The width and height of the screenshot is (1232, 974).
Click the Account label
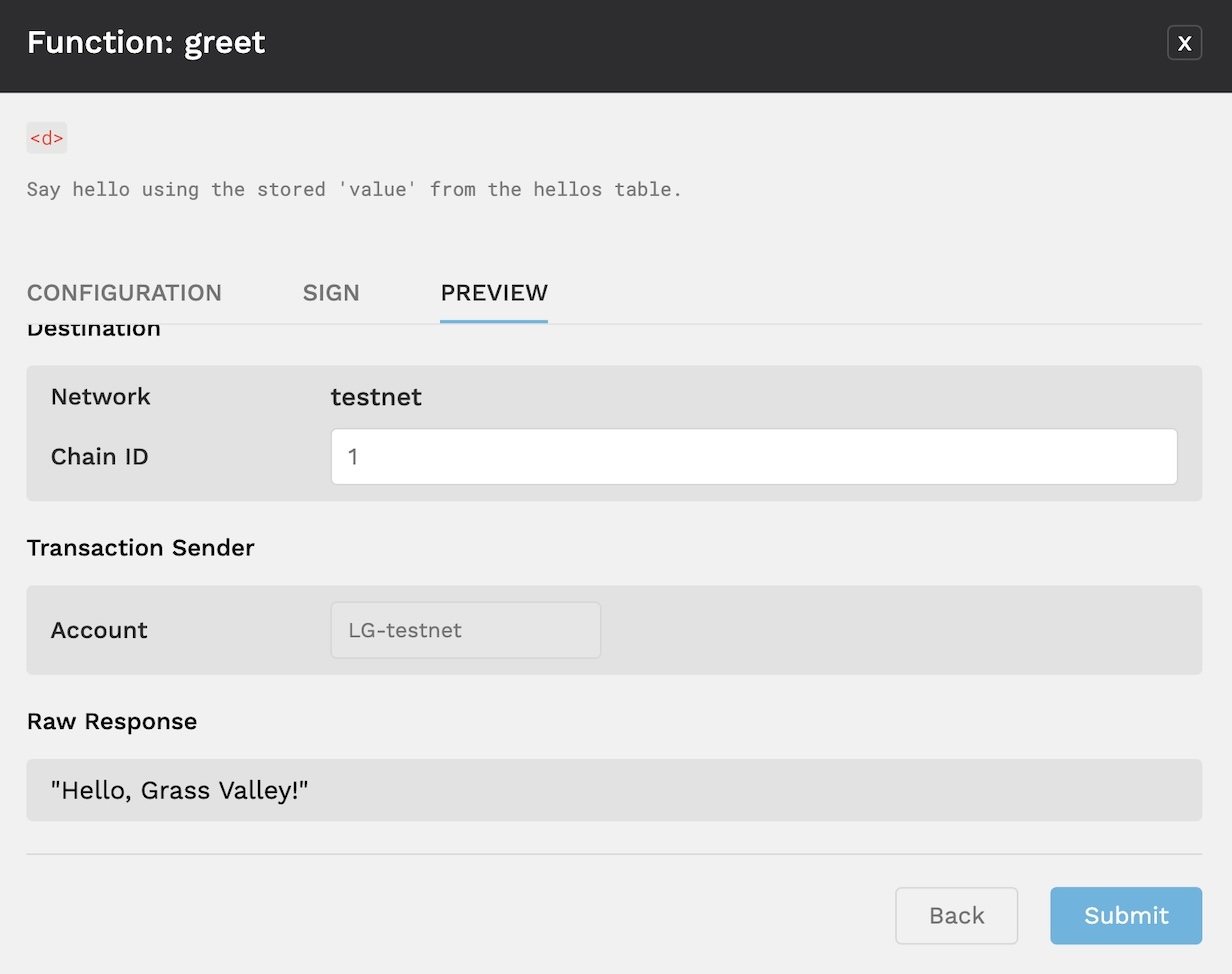click(99, 630)
